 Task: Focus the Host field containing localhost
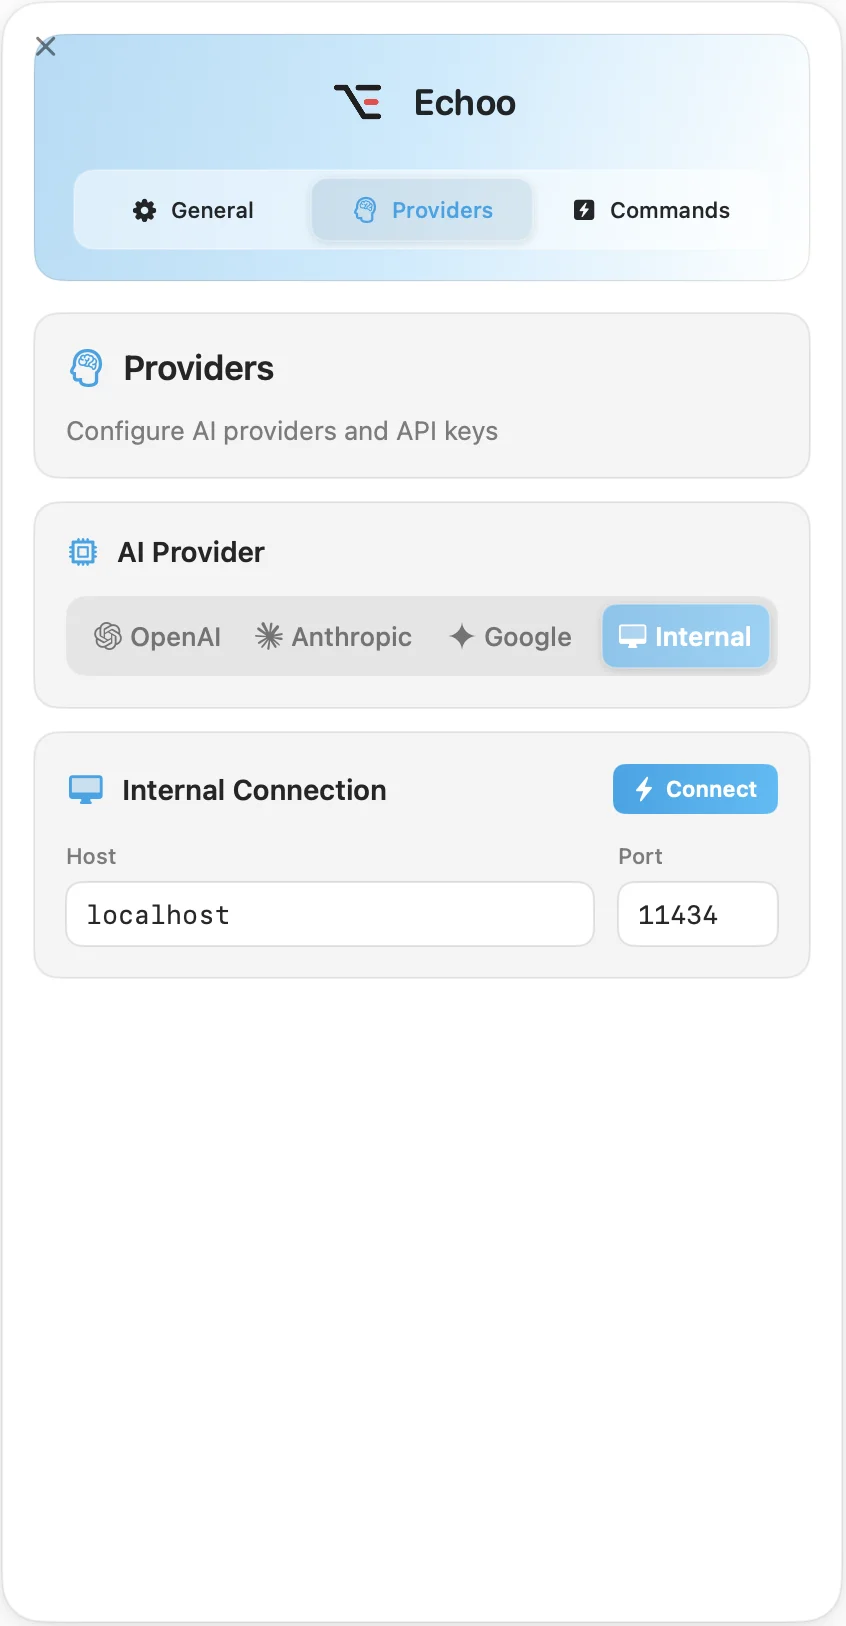[x=330, y=914]
